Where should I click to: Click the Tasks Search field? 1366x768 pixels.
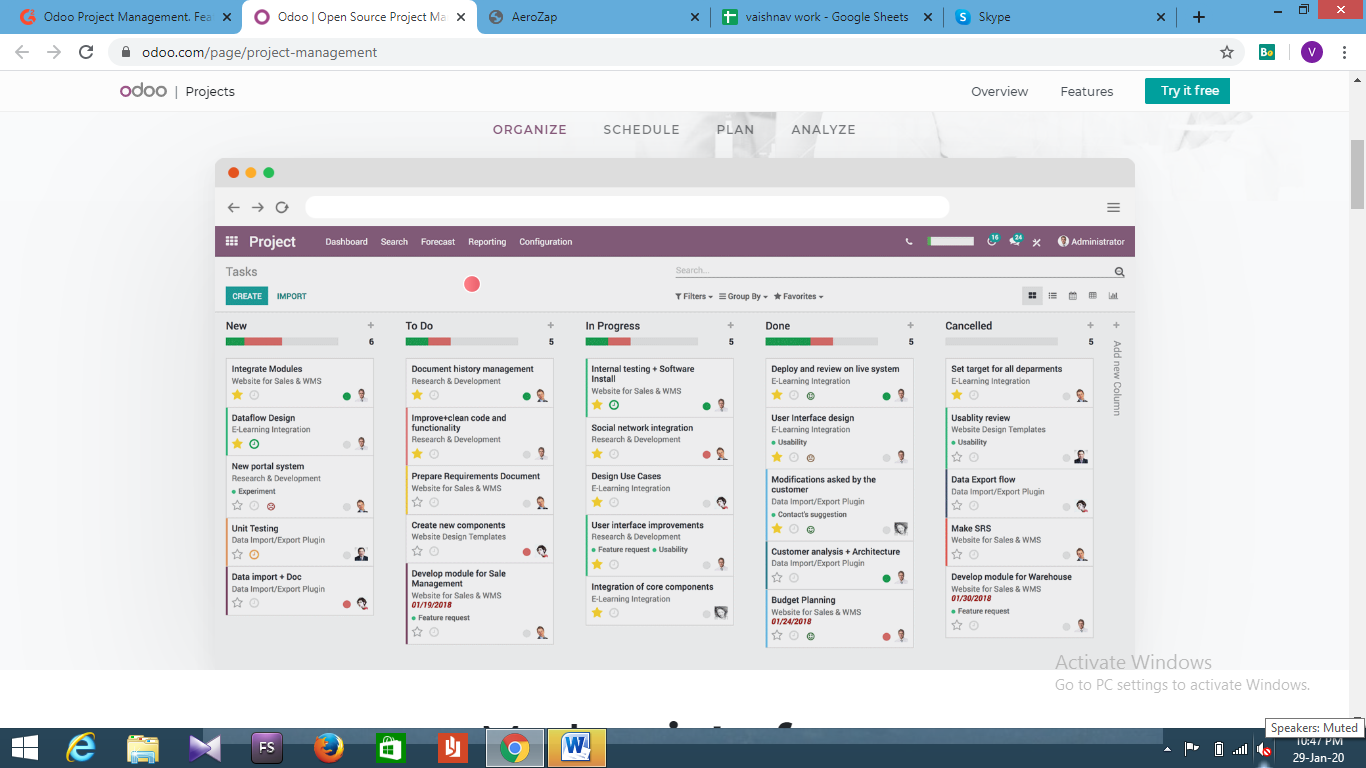point(894,271)
